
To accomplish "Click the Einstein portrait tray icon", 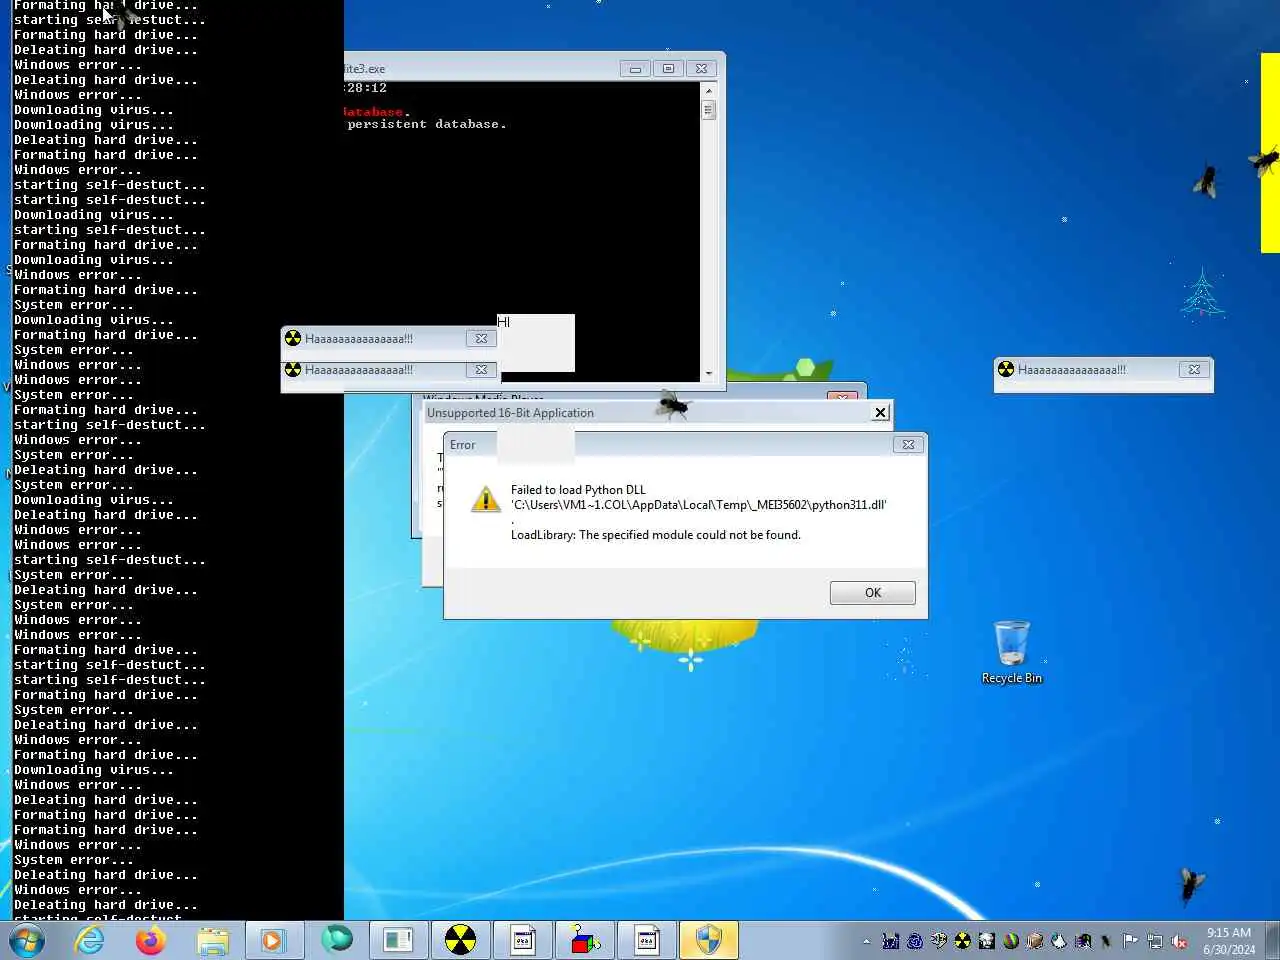I will point(987,941).
